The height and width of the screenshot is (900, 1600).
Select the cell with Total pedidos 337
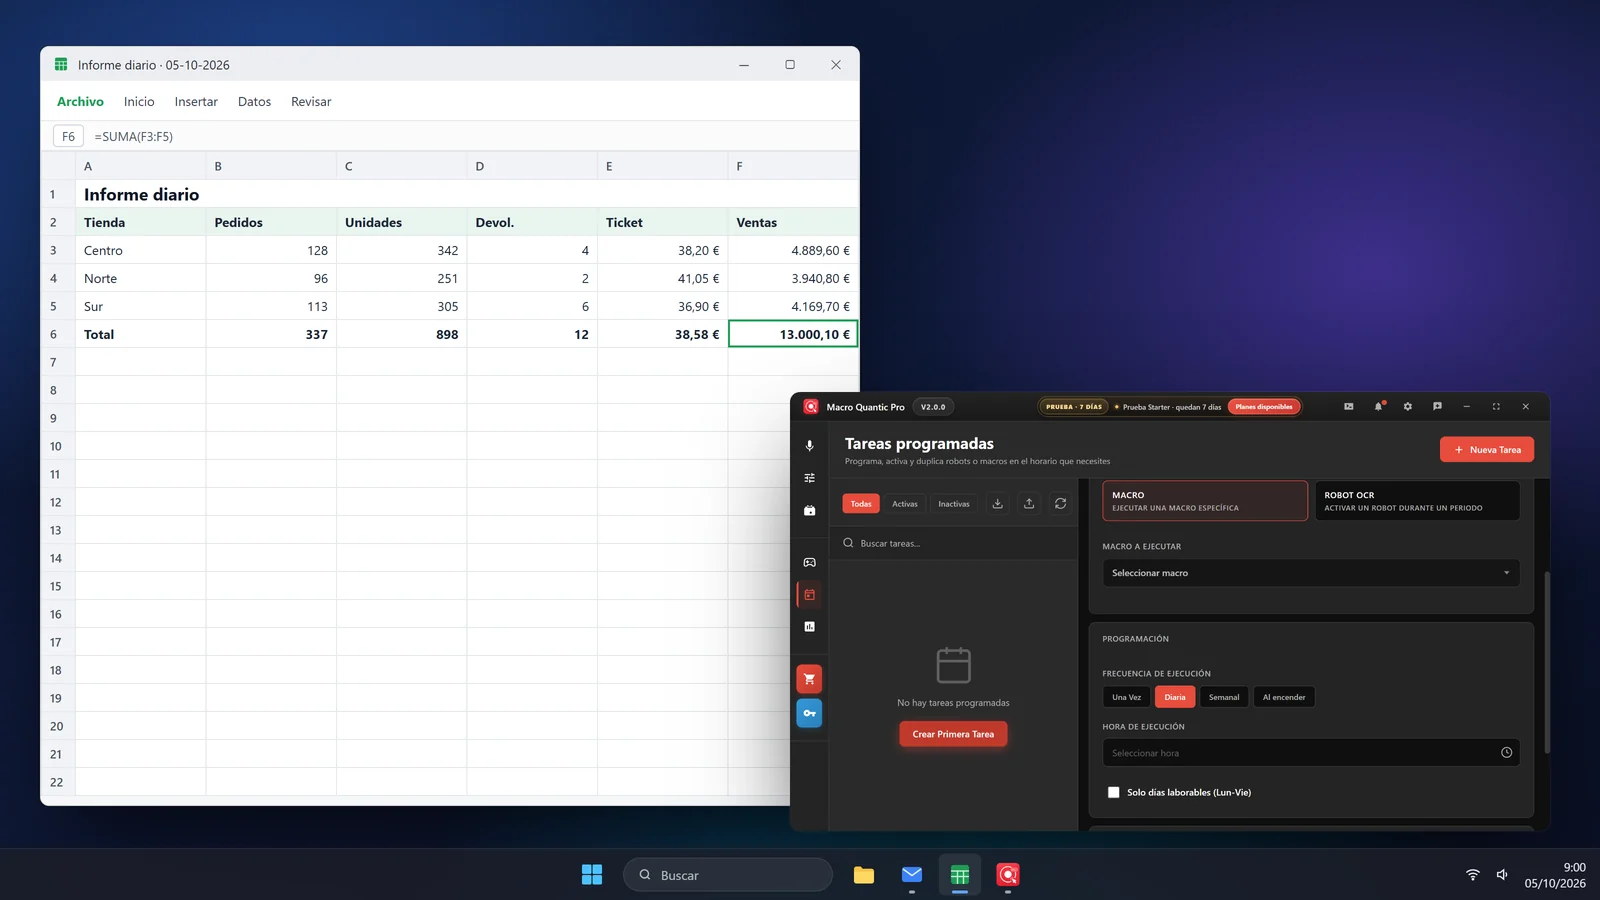tap(271, 334)
